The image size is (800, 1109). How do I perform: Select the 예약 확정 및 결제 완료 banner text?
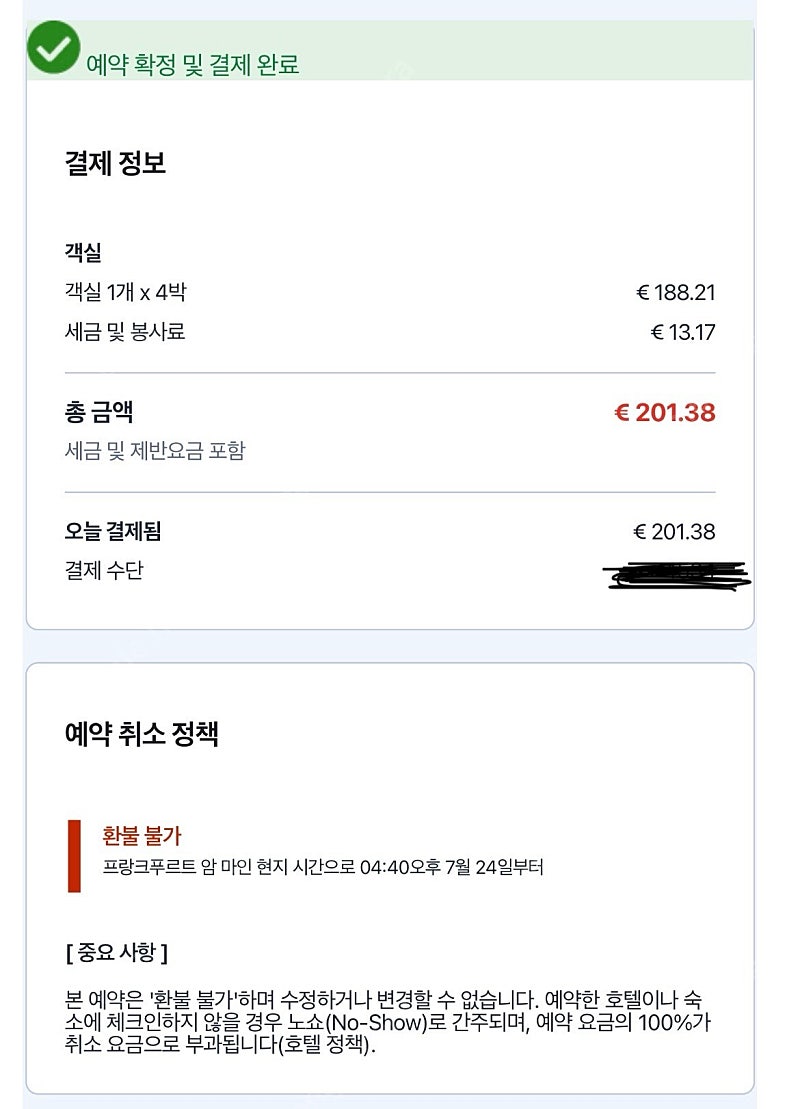[x=192, y=64]
